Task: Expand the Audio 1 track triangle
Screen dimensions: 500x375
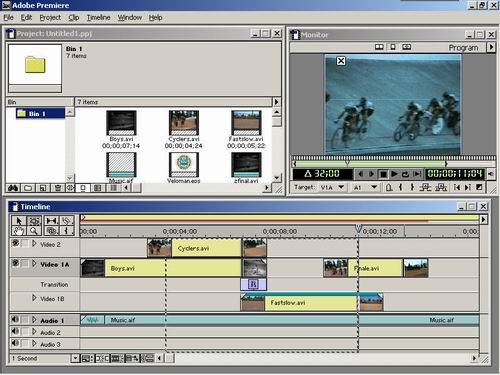Action: click(34, 320)
